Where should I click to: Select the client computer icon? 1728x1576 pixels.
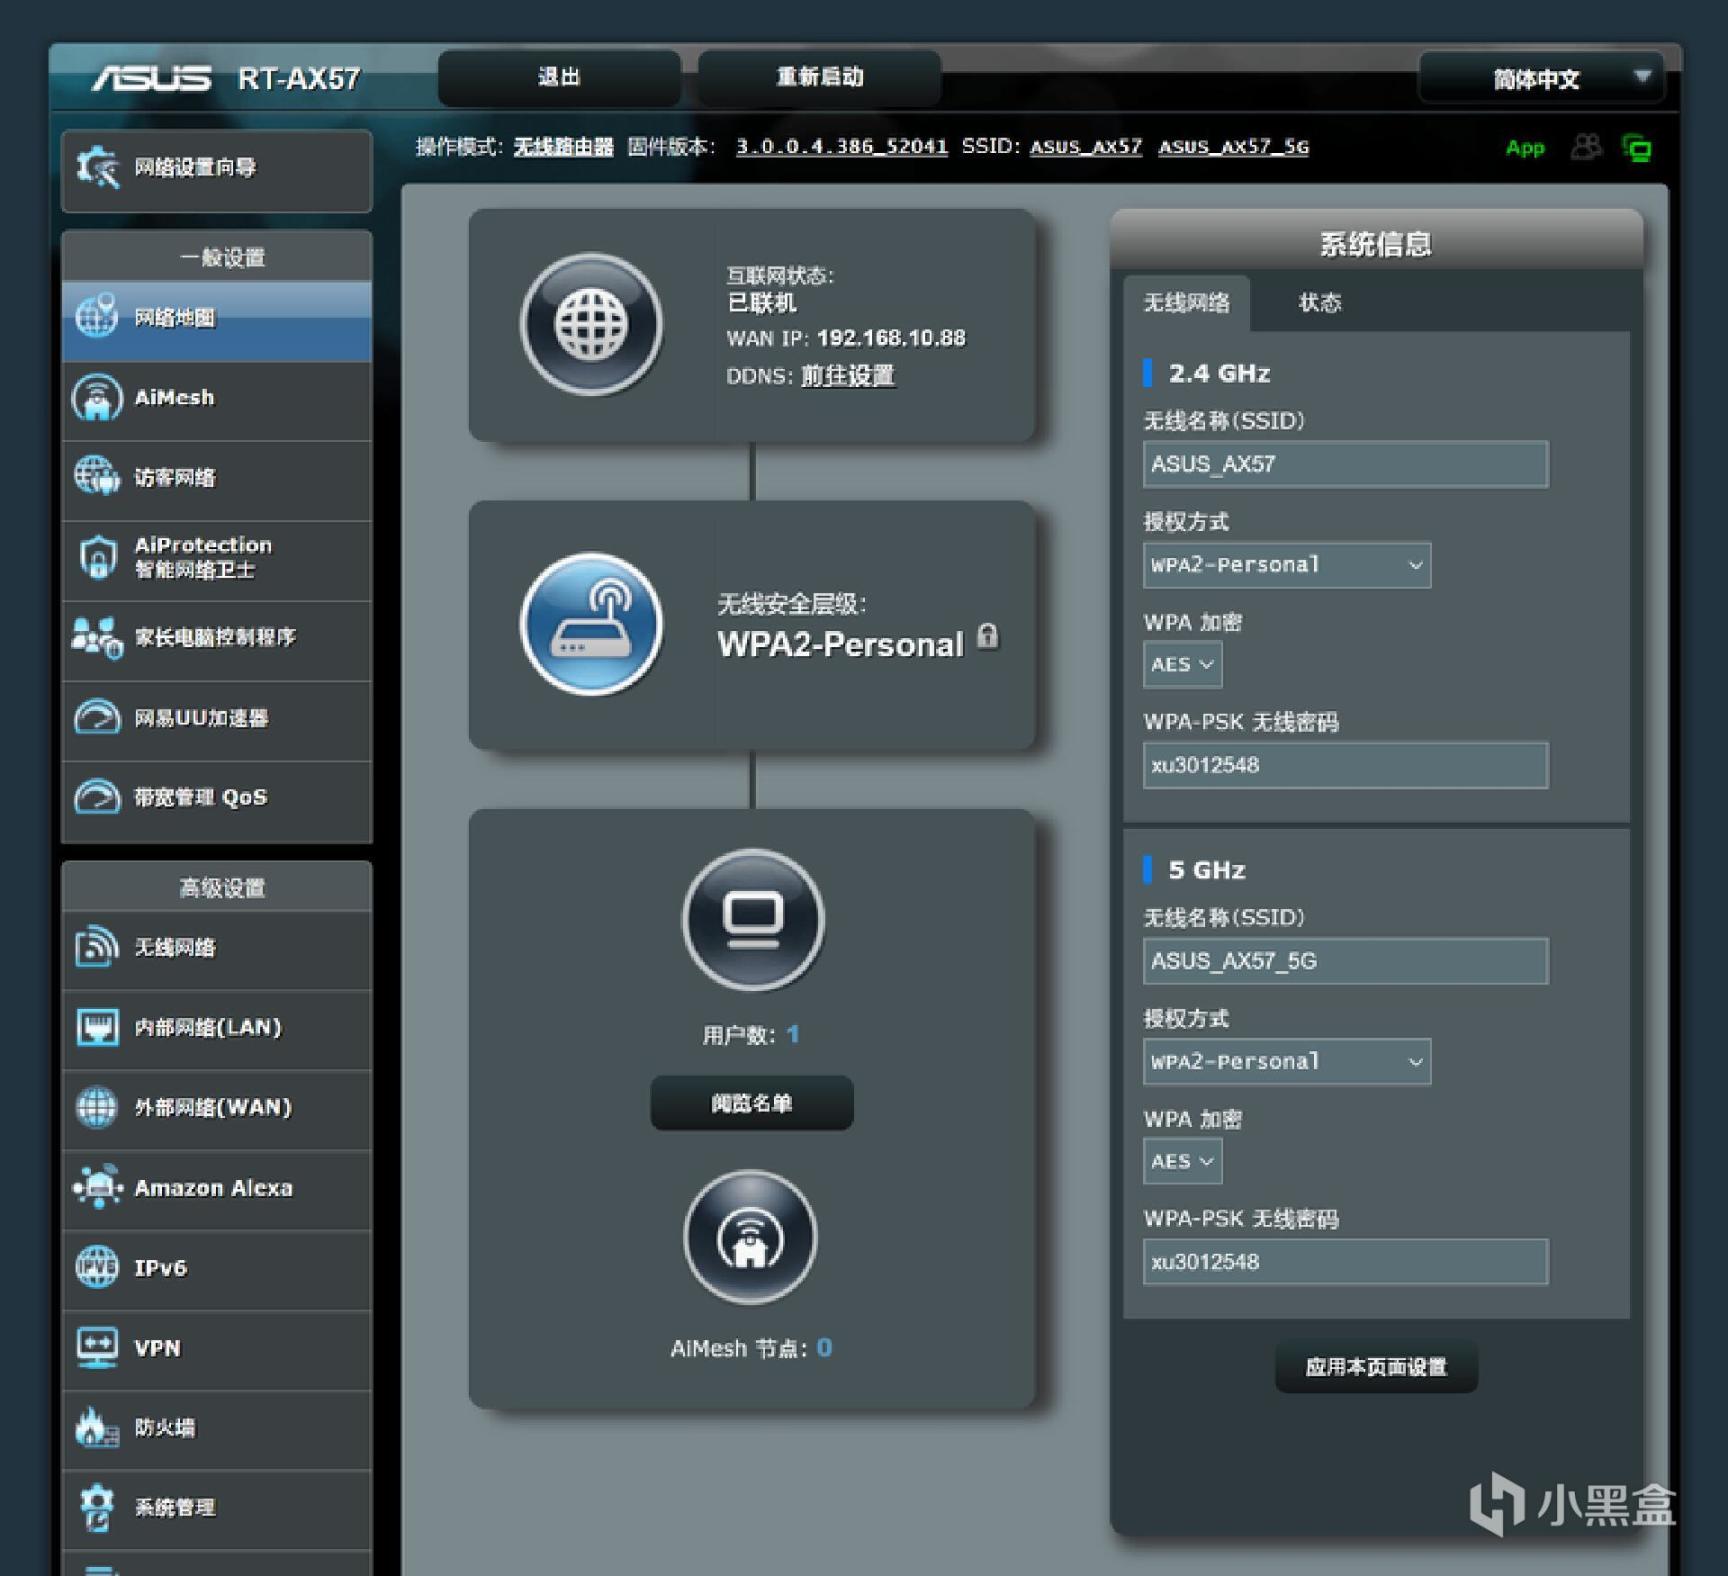point(753,919)
